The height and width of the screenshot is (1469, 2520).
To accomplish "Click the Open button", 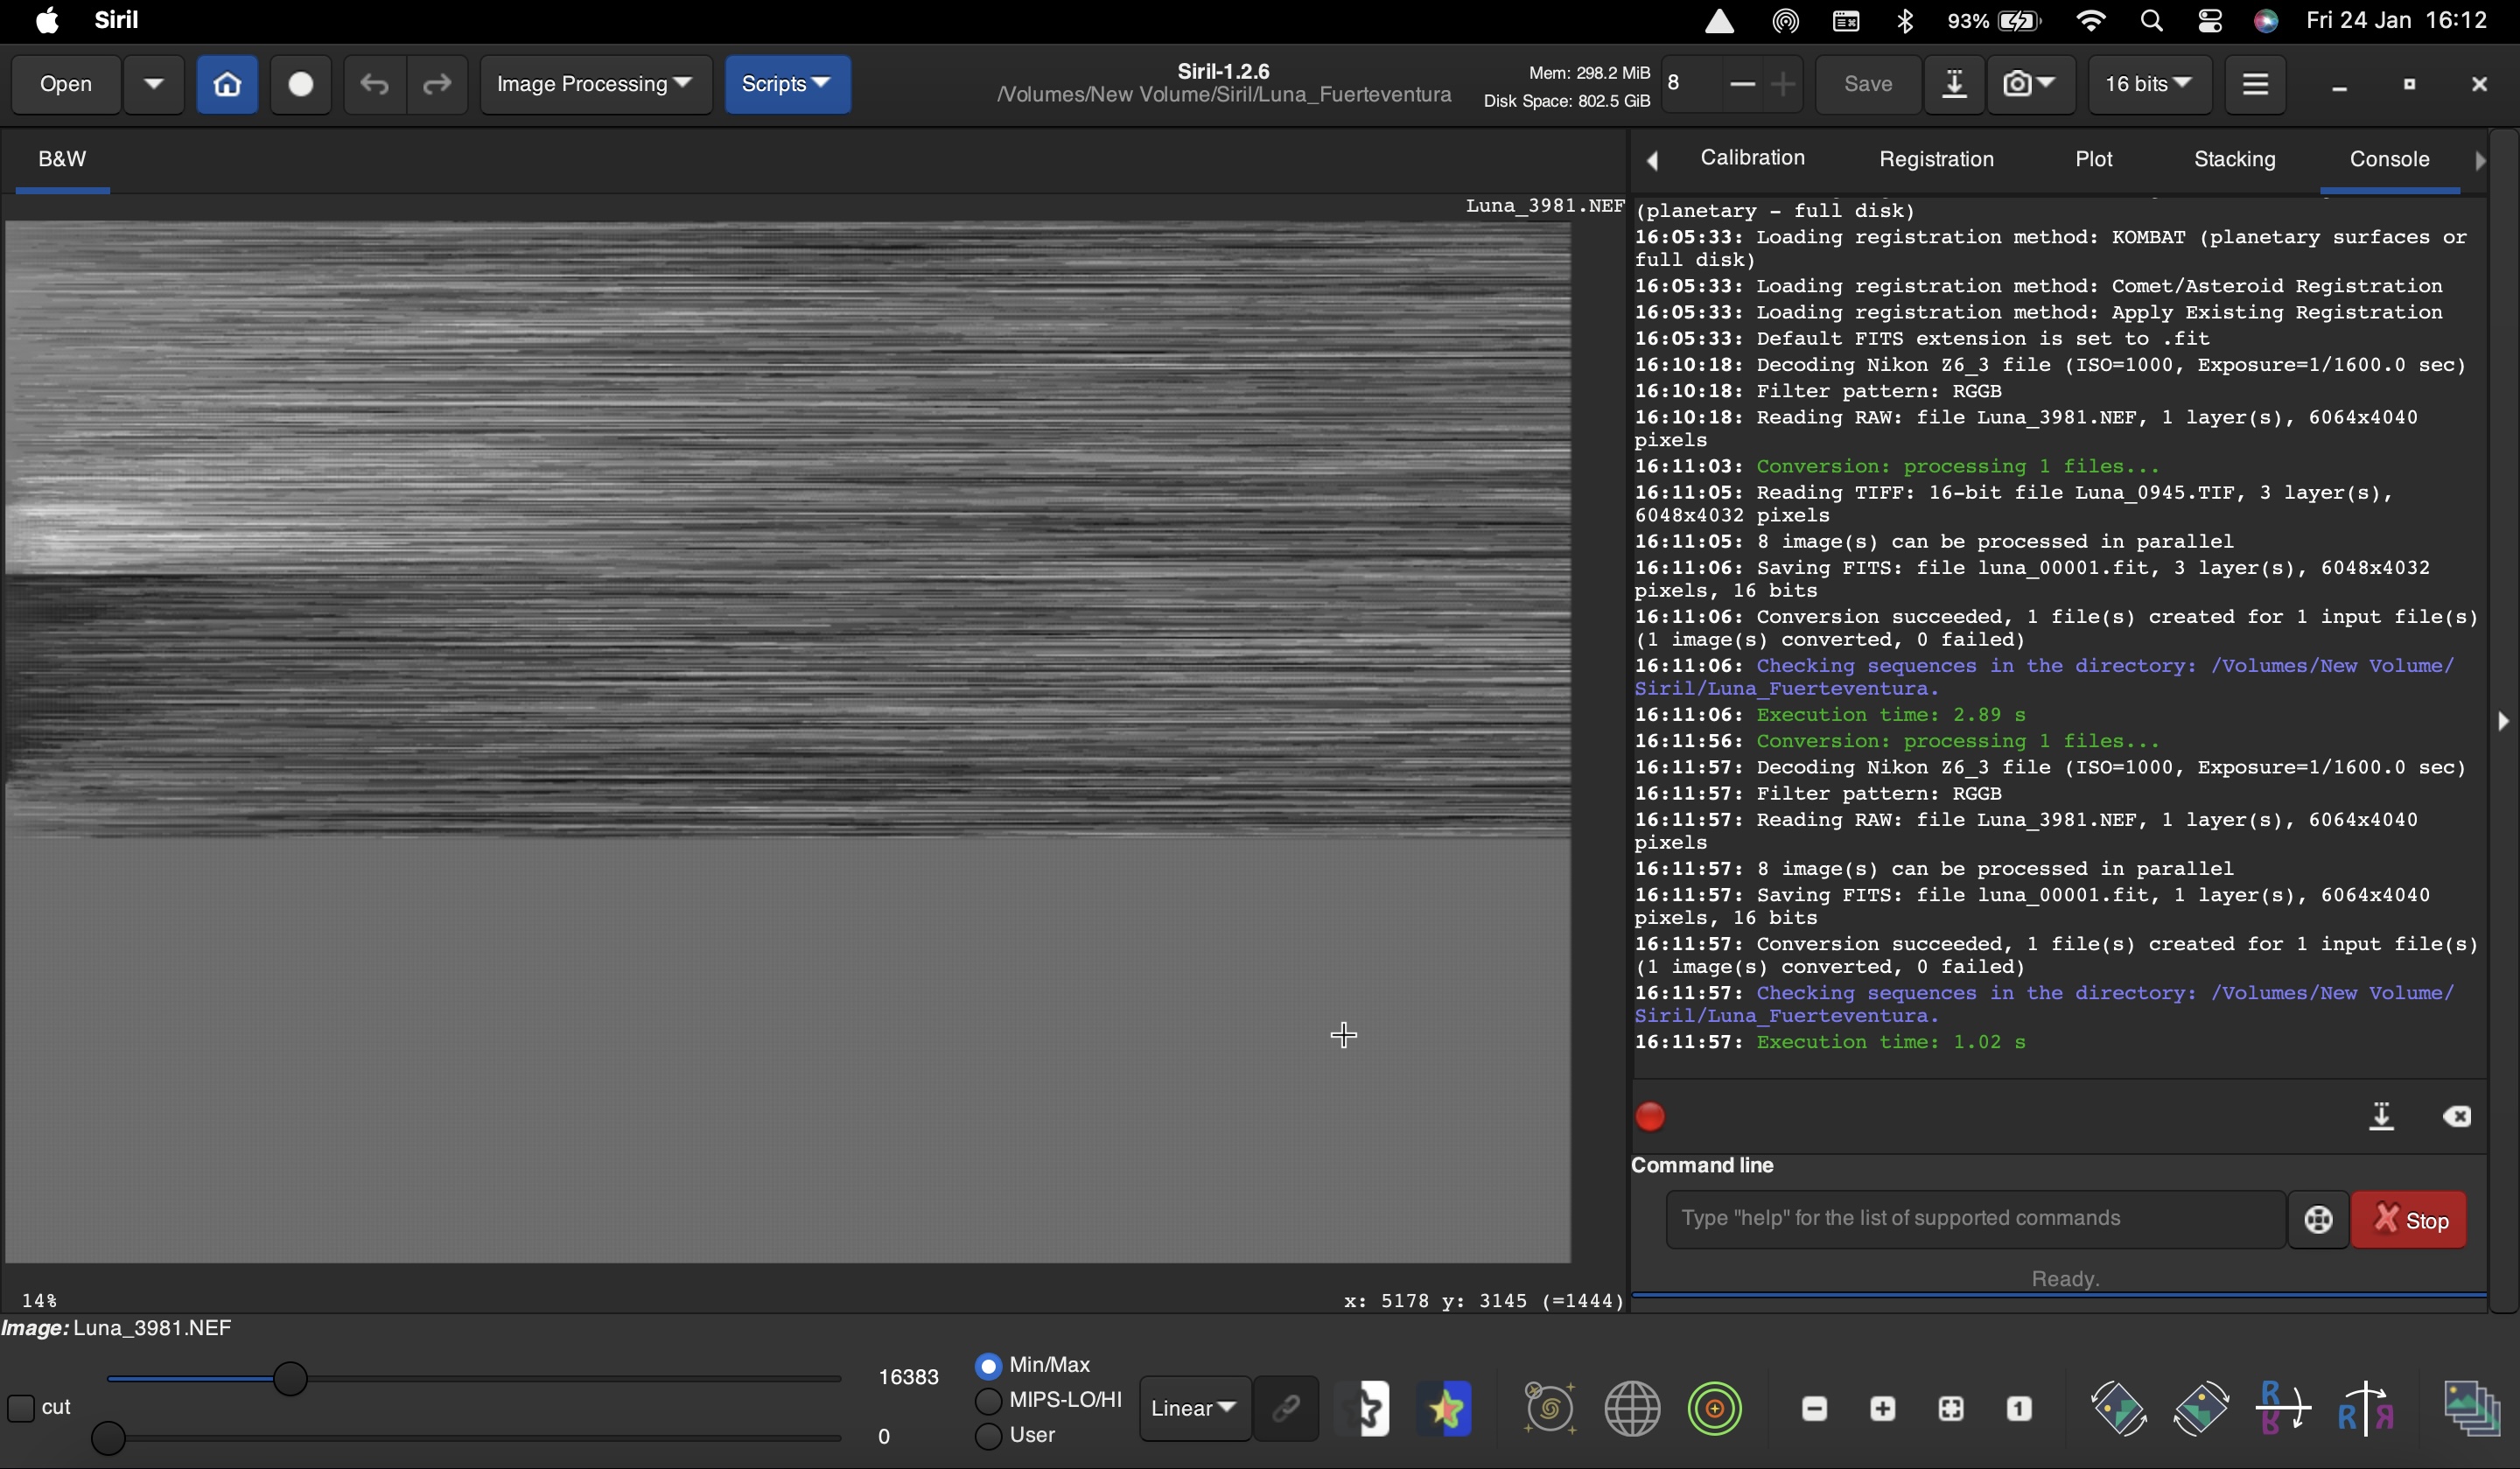I will click(x=66, y=84).
